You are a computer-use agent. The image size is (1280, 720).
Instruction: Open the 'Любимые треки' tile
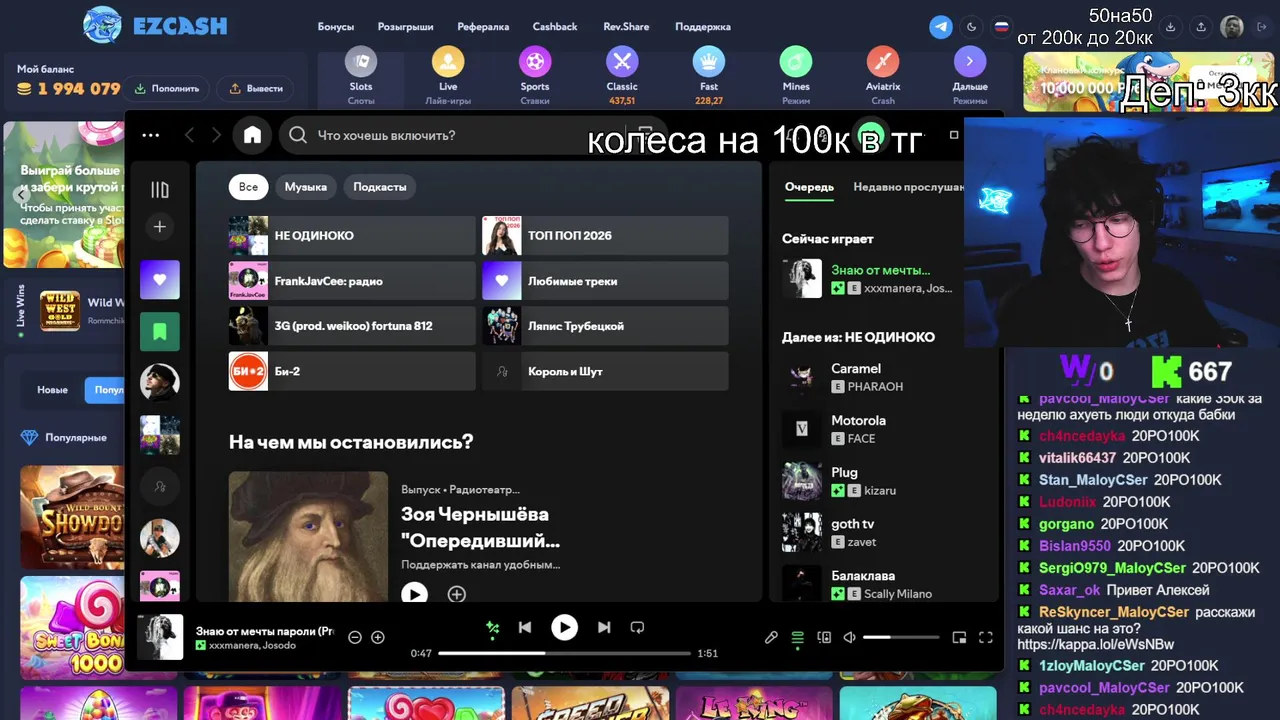coord(606,281)
